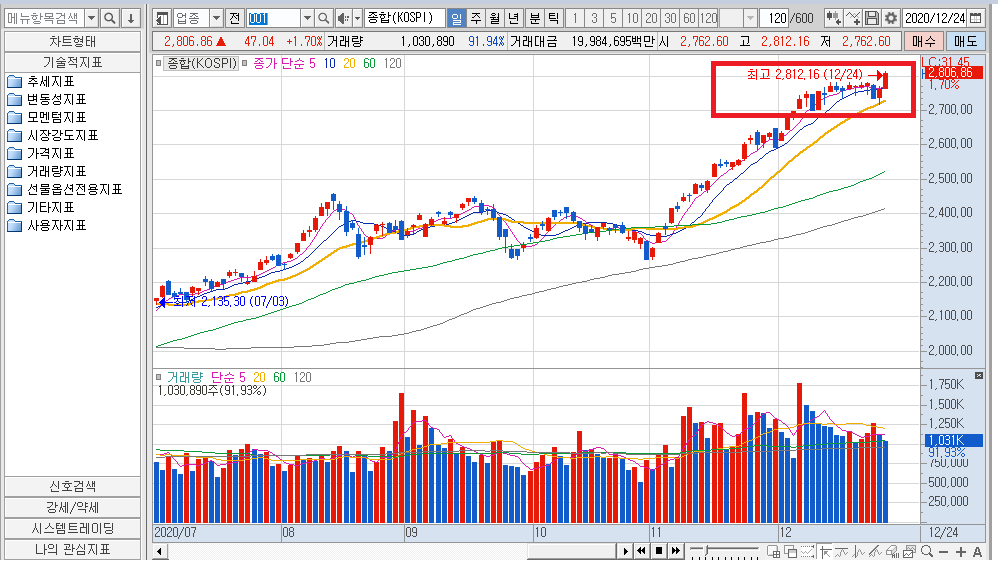Open the 시장강도지표 folder

(x=53, y=136)
